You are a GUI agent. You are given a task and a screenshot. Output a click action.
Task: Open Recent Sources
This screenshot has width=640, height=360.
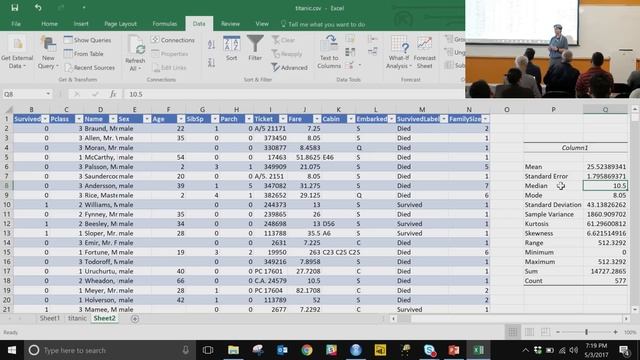89,67
